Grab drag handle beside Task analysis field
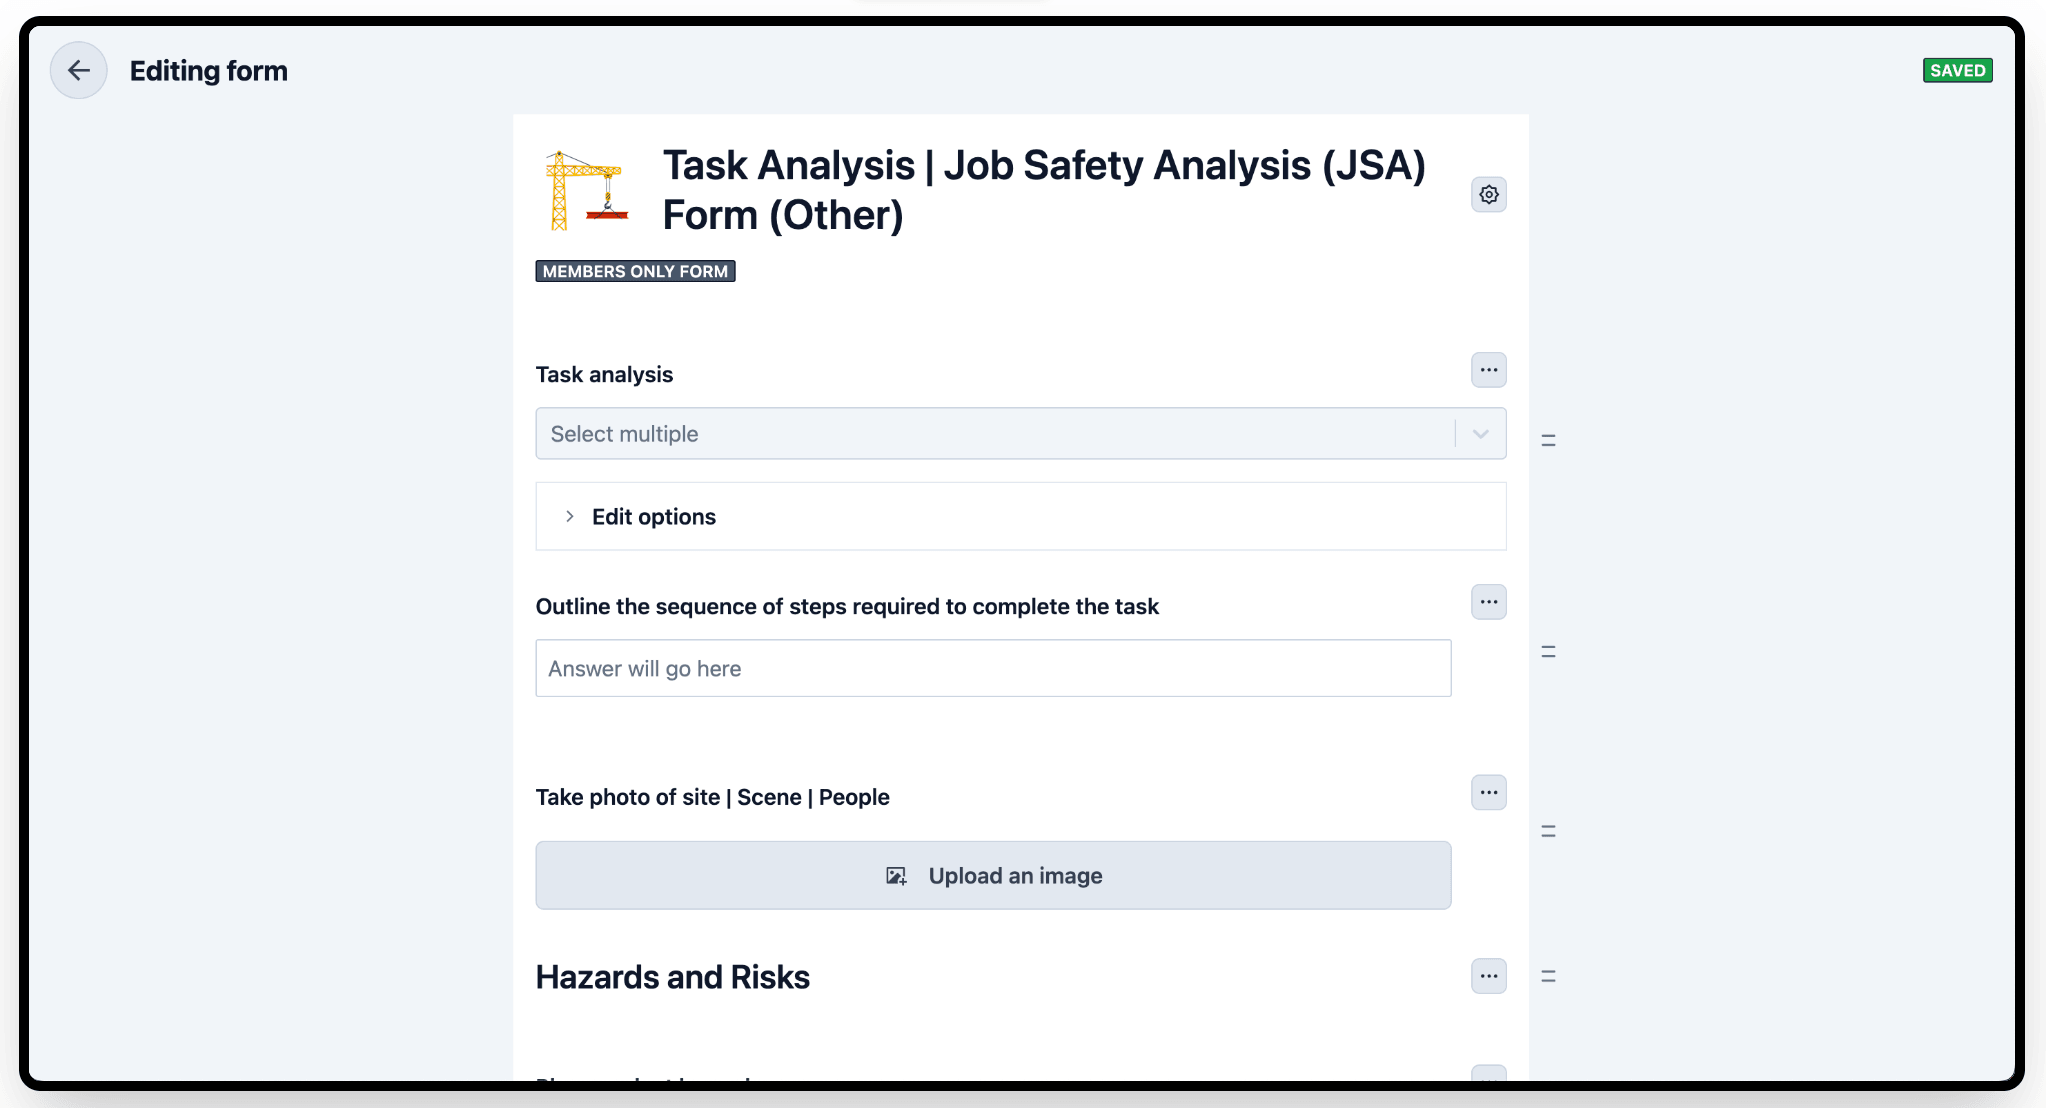 click(x=1548, y=440)
